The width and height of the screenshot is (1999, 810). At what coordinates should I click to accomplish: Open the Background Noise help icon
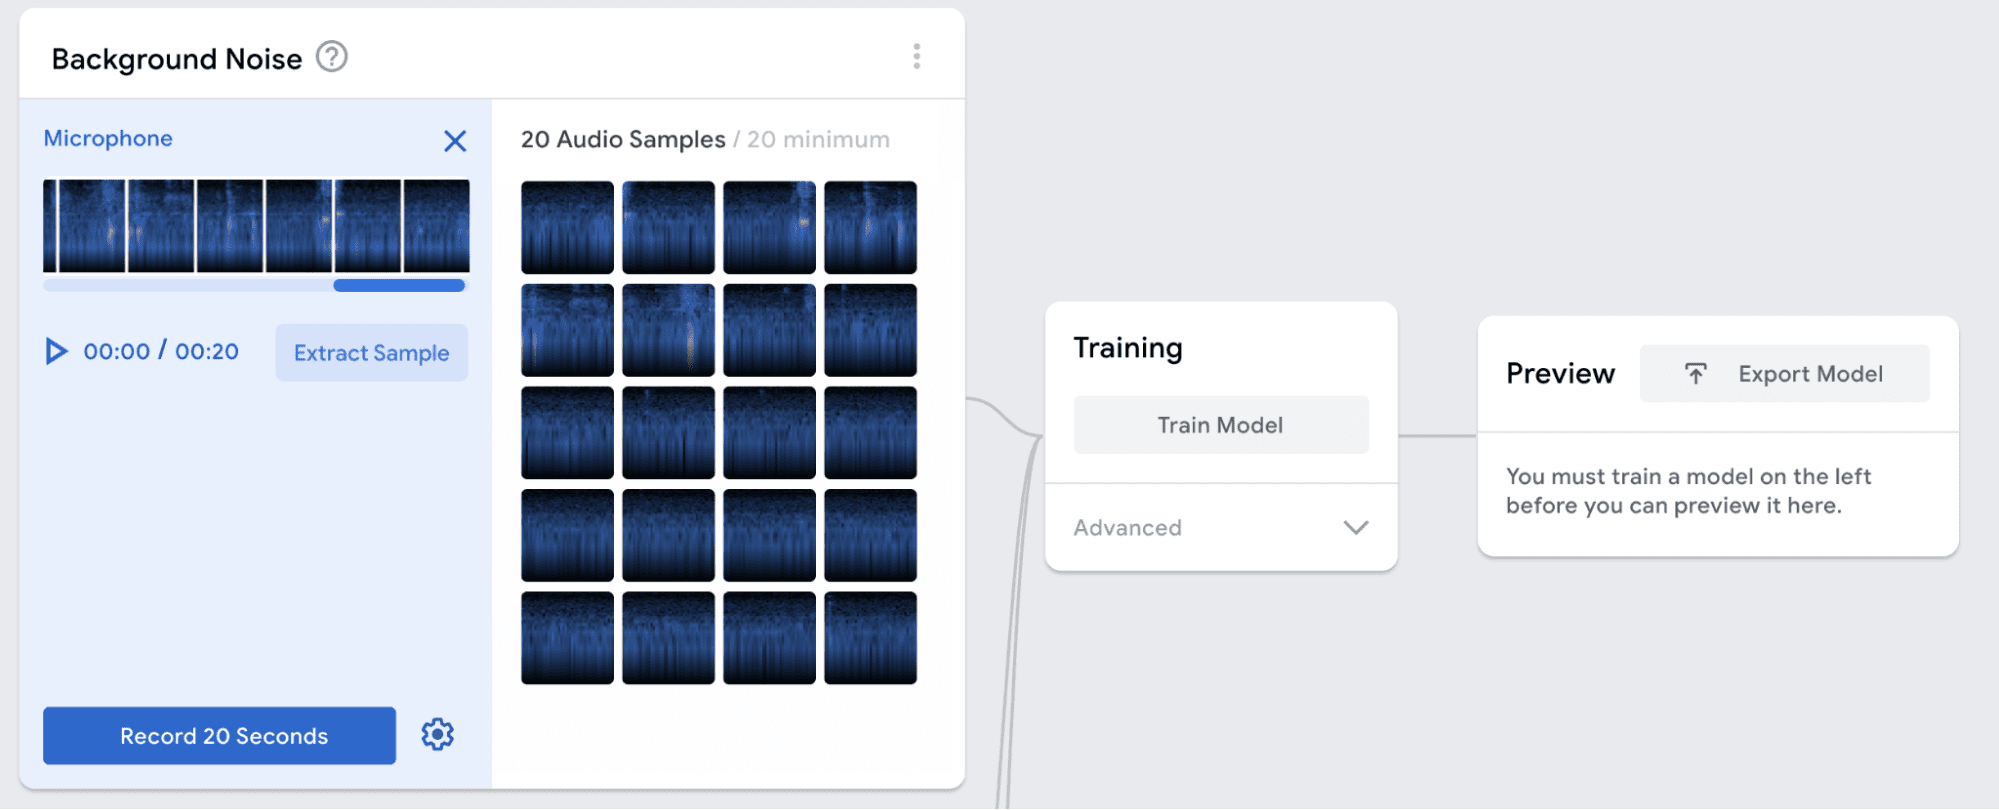coord(332,57)
